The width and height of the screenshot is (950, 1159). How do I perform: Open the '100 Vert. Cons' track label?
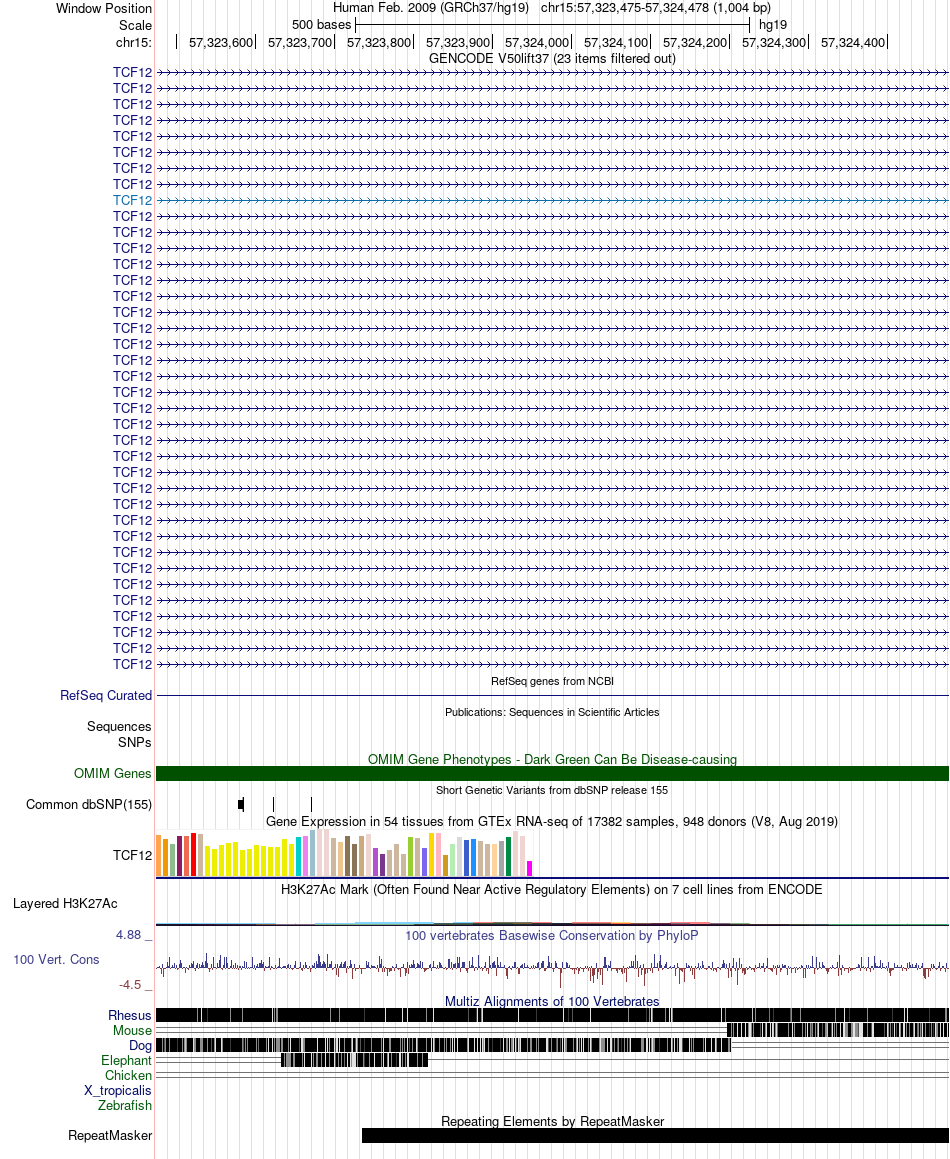tap(56, 959)
